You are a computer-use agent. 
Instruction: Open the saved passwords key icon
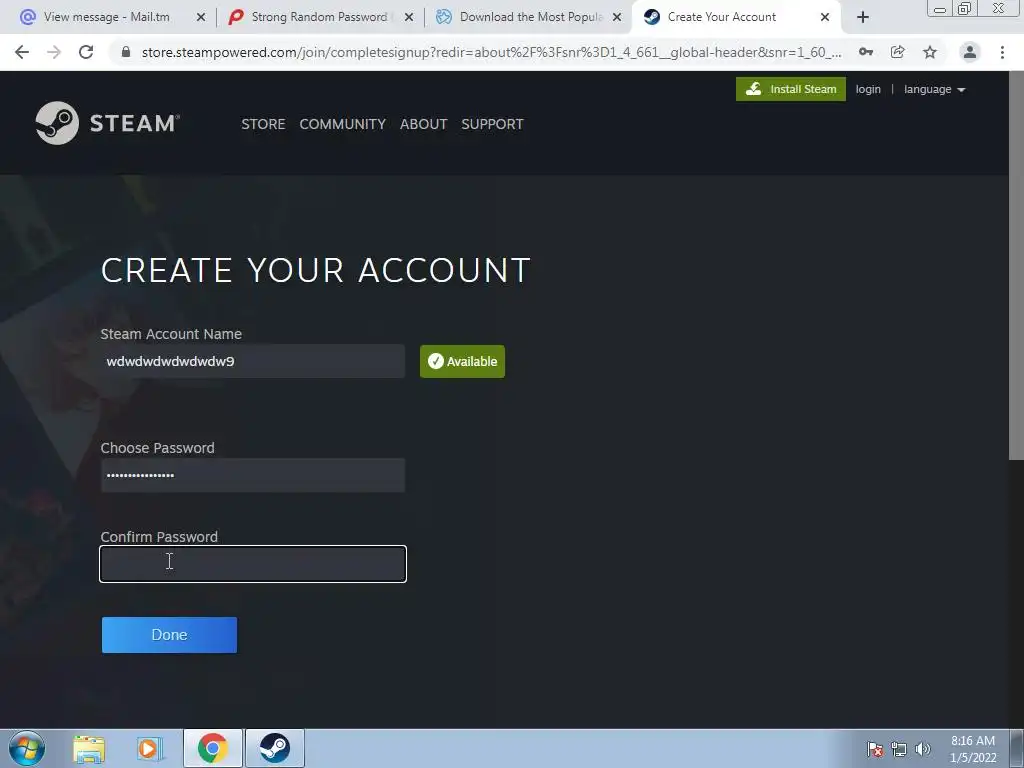[x=866, y=52]
